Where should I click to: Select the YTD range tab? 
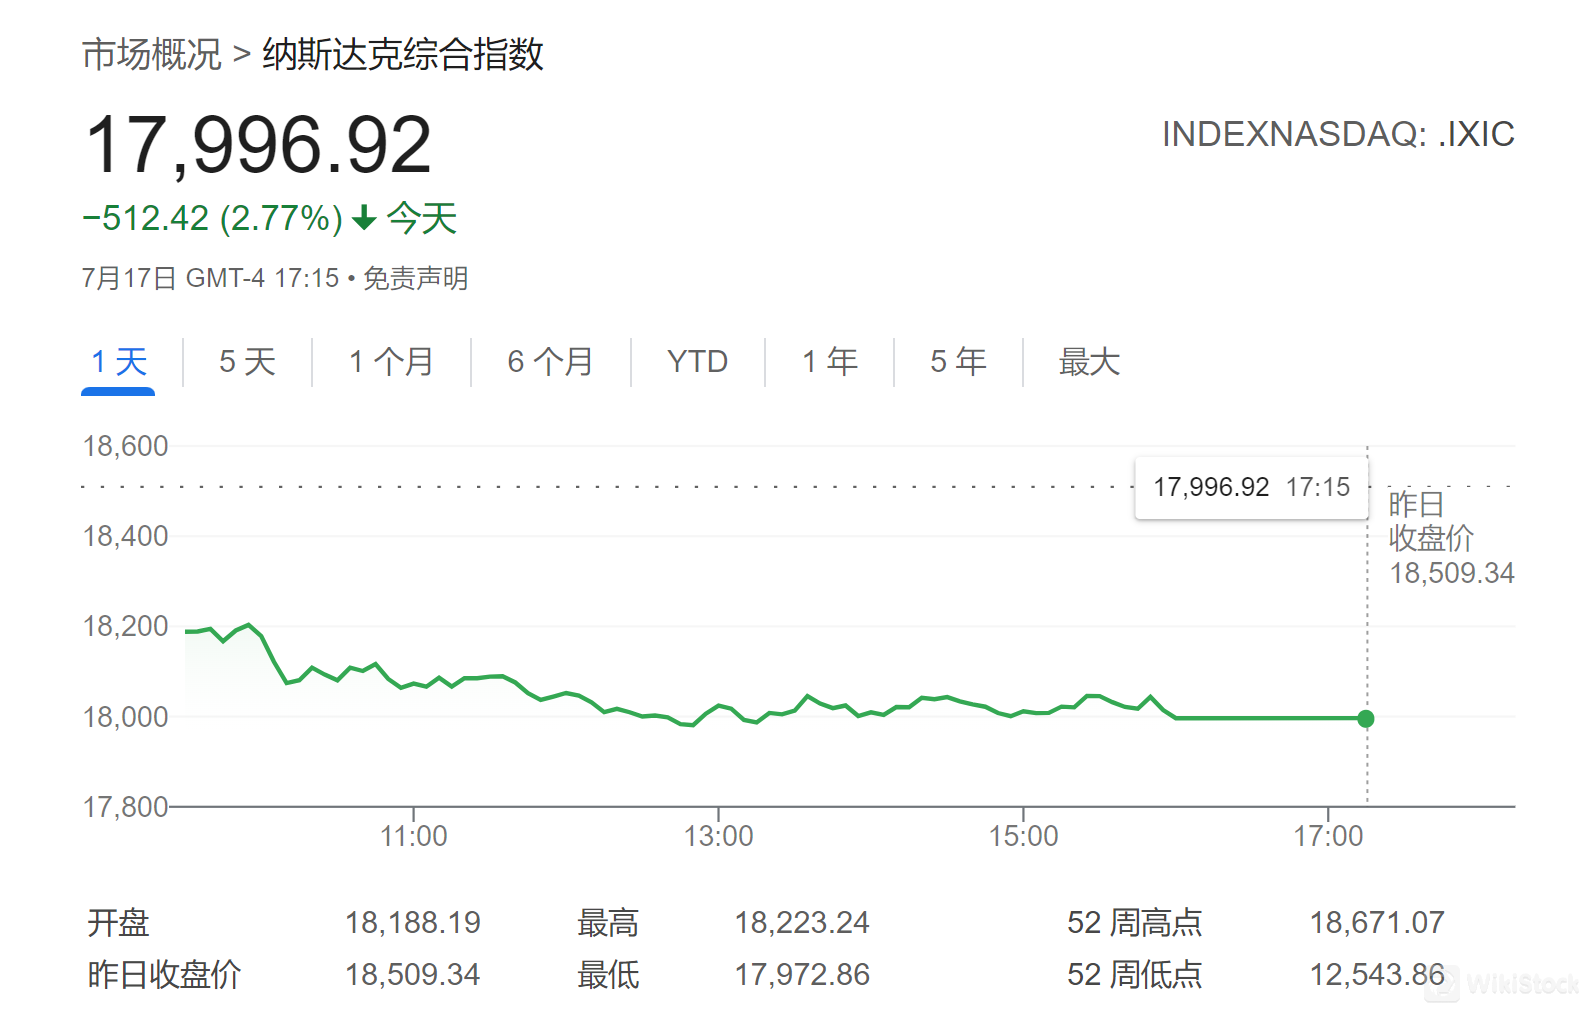tap(697, 362)
